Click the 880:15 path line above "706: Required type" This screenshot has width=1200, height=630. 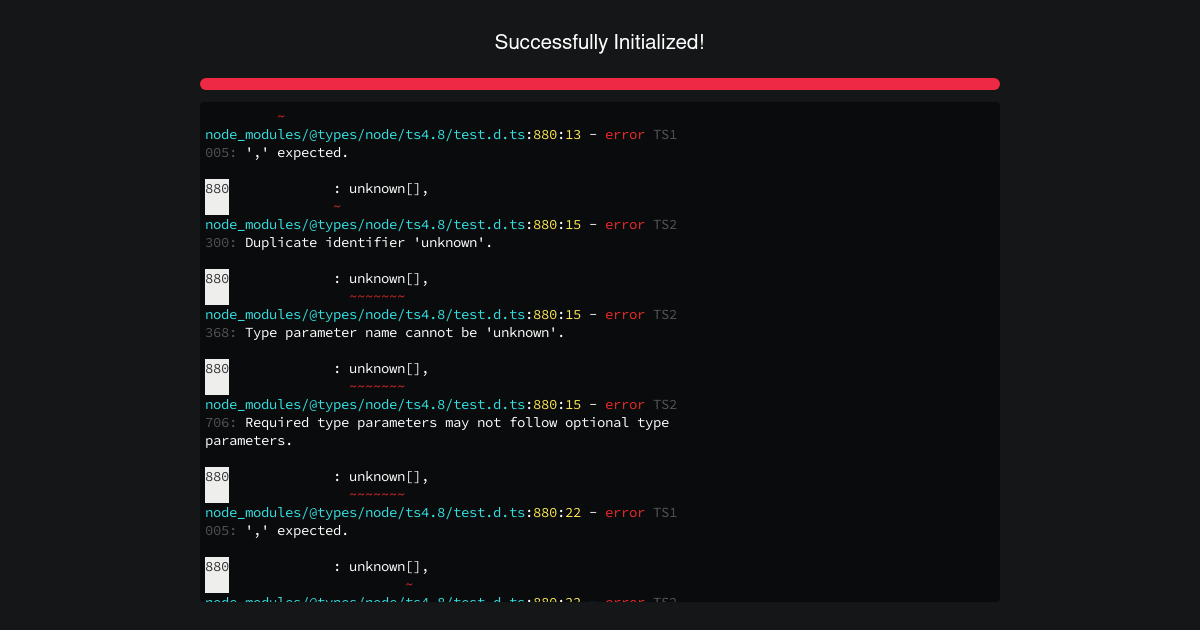tap(441, 404)
